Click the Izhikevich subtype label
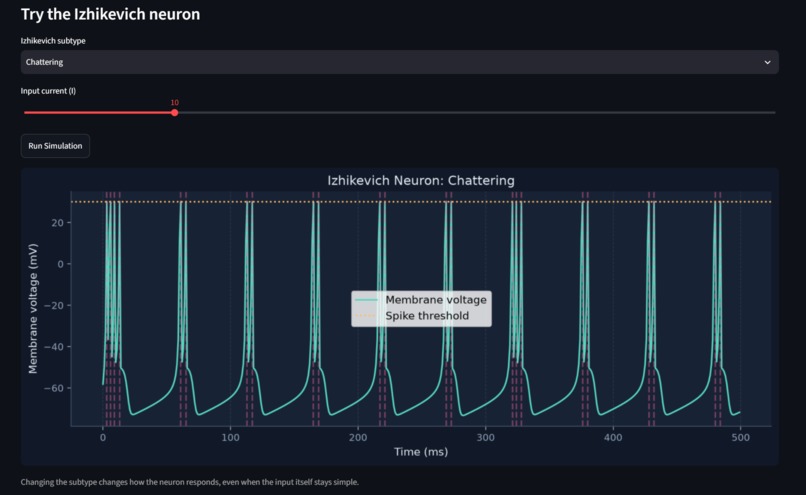 point(53,41)
